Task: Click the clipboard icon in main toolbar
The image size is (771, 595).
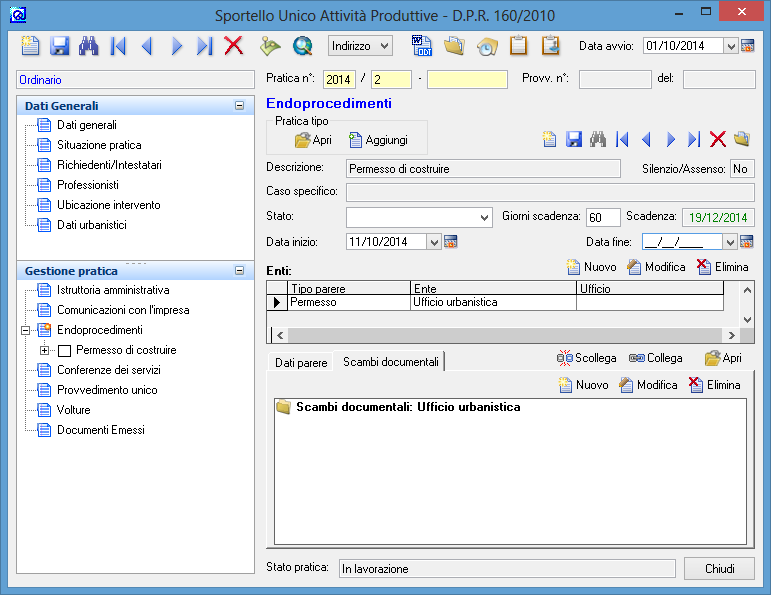Action: 518,46
